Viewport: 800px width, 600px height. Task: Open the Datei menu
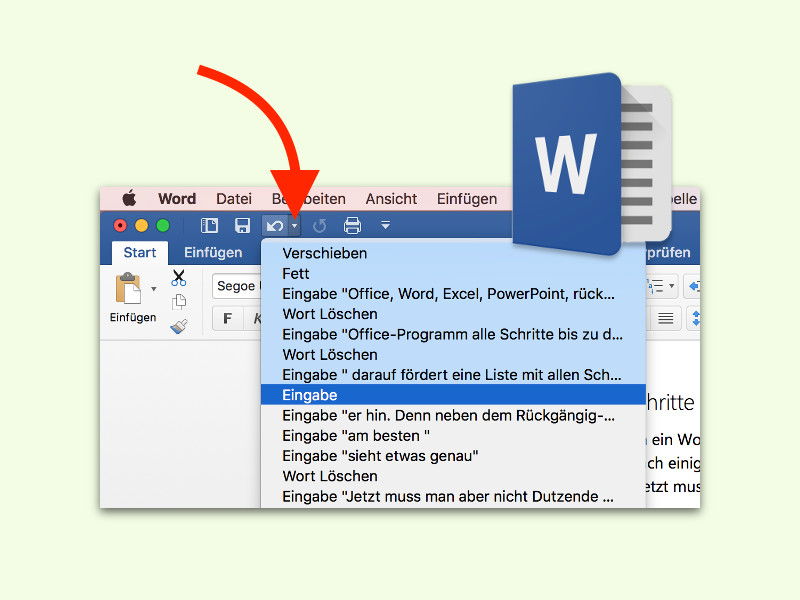point(234,198)
